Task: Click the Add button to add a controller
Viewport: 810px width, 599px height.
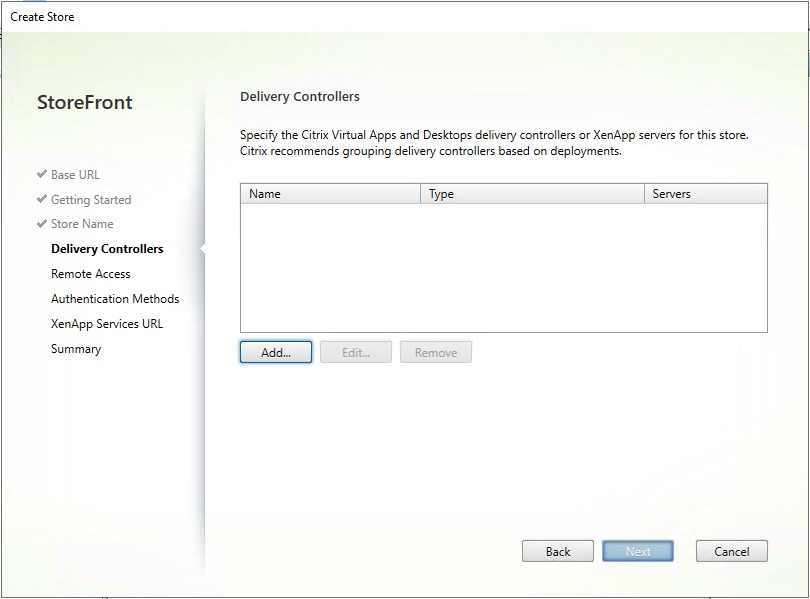Action: click(275, 352)
